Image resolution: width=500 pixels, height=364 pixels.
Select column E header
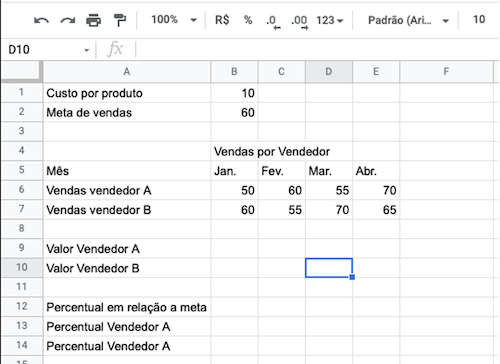tap(376, 72)
